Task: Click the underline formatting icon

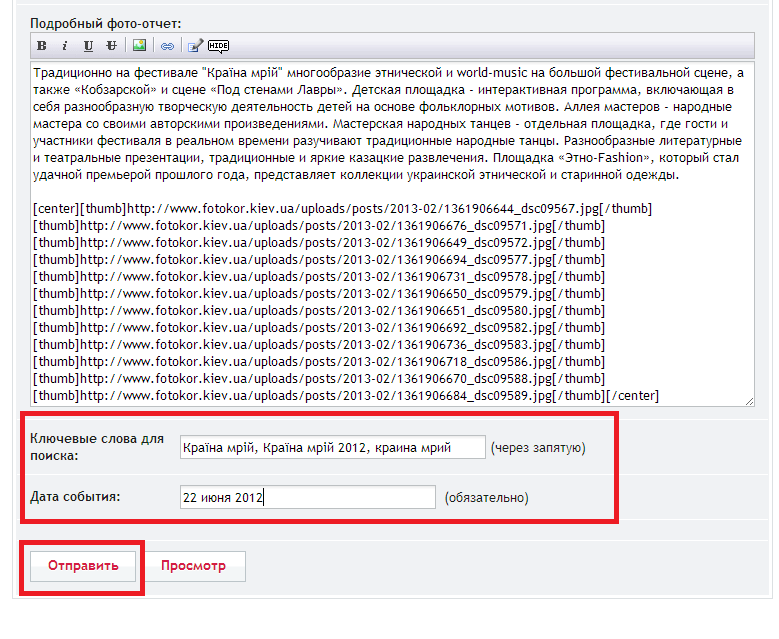Action: [x=88, y=46]
